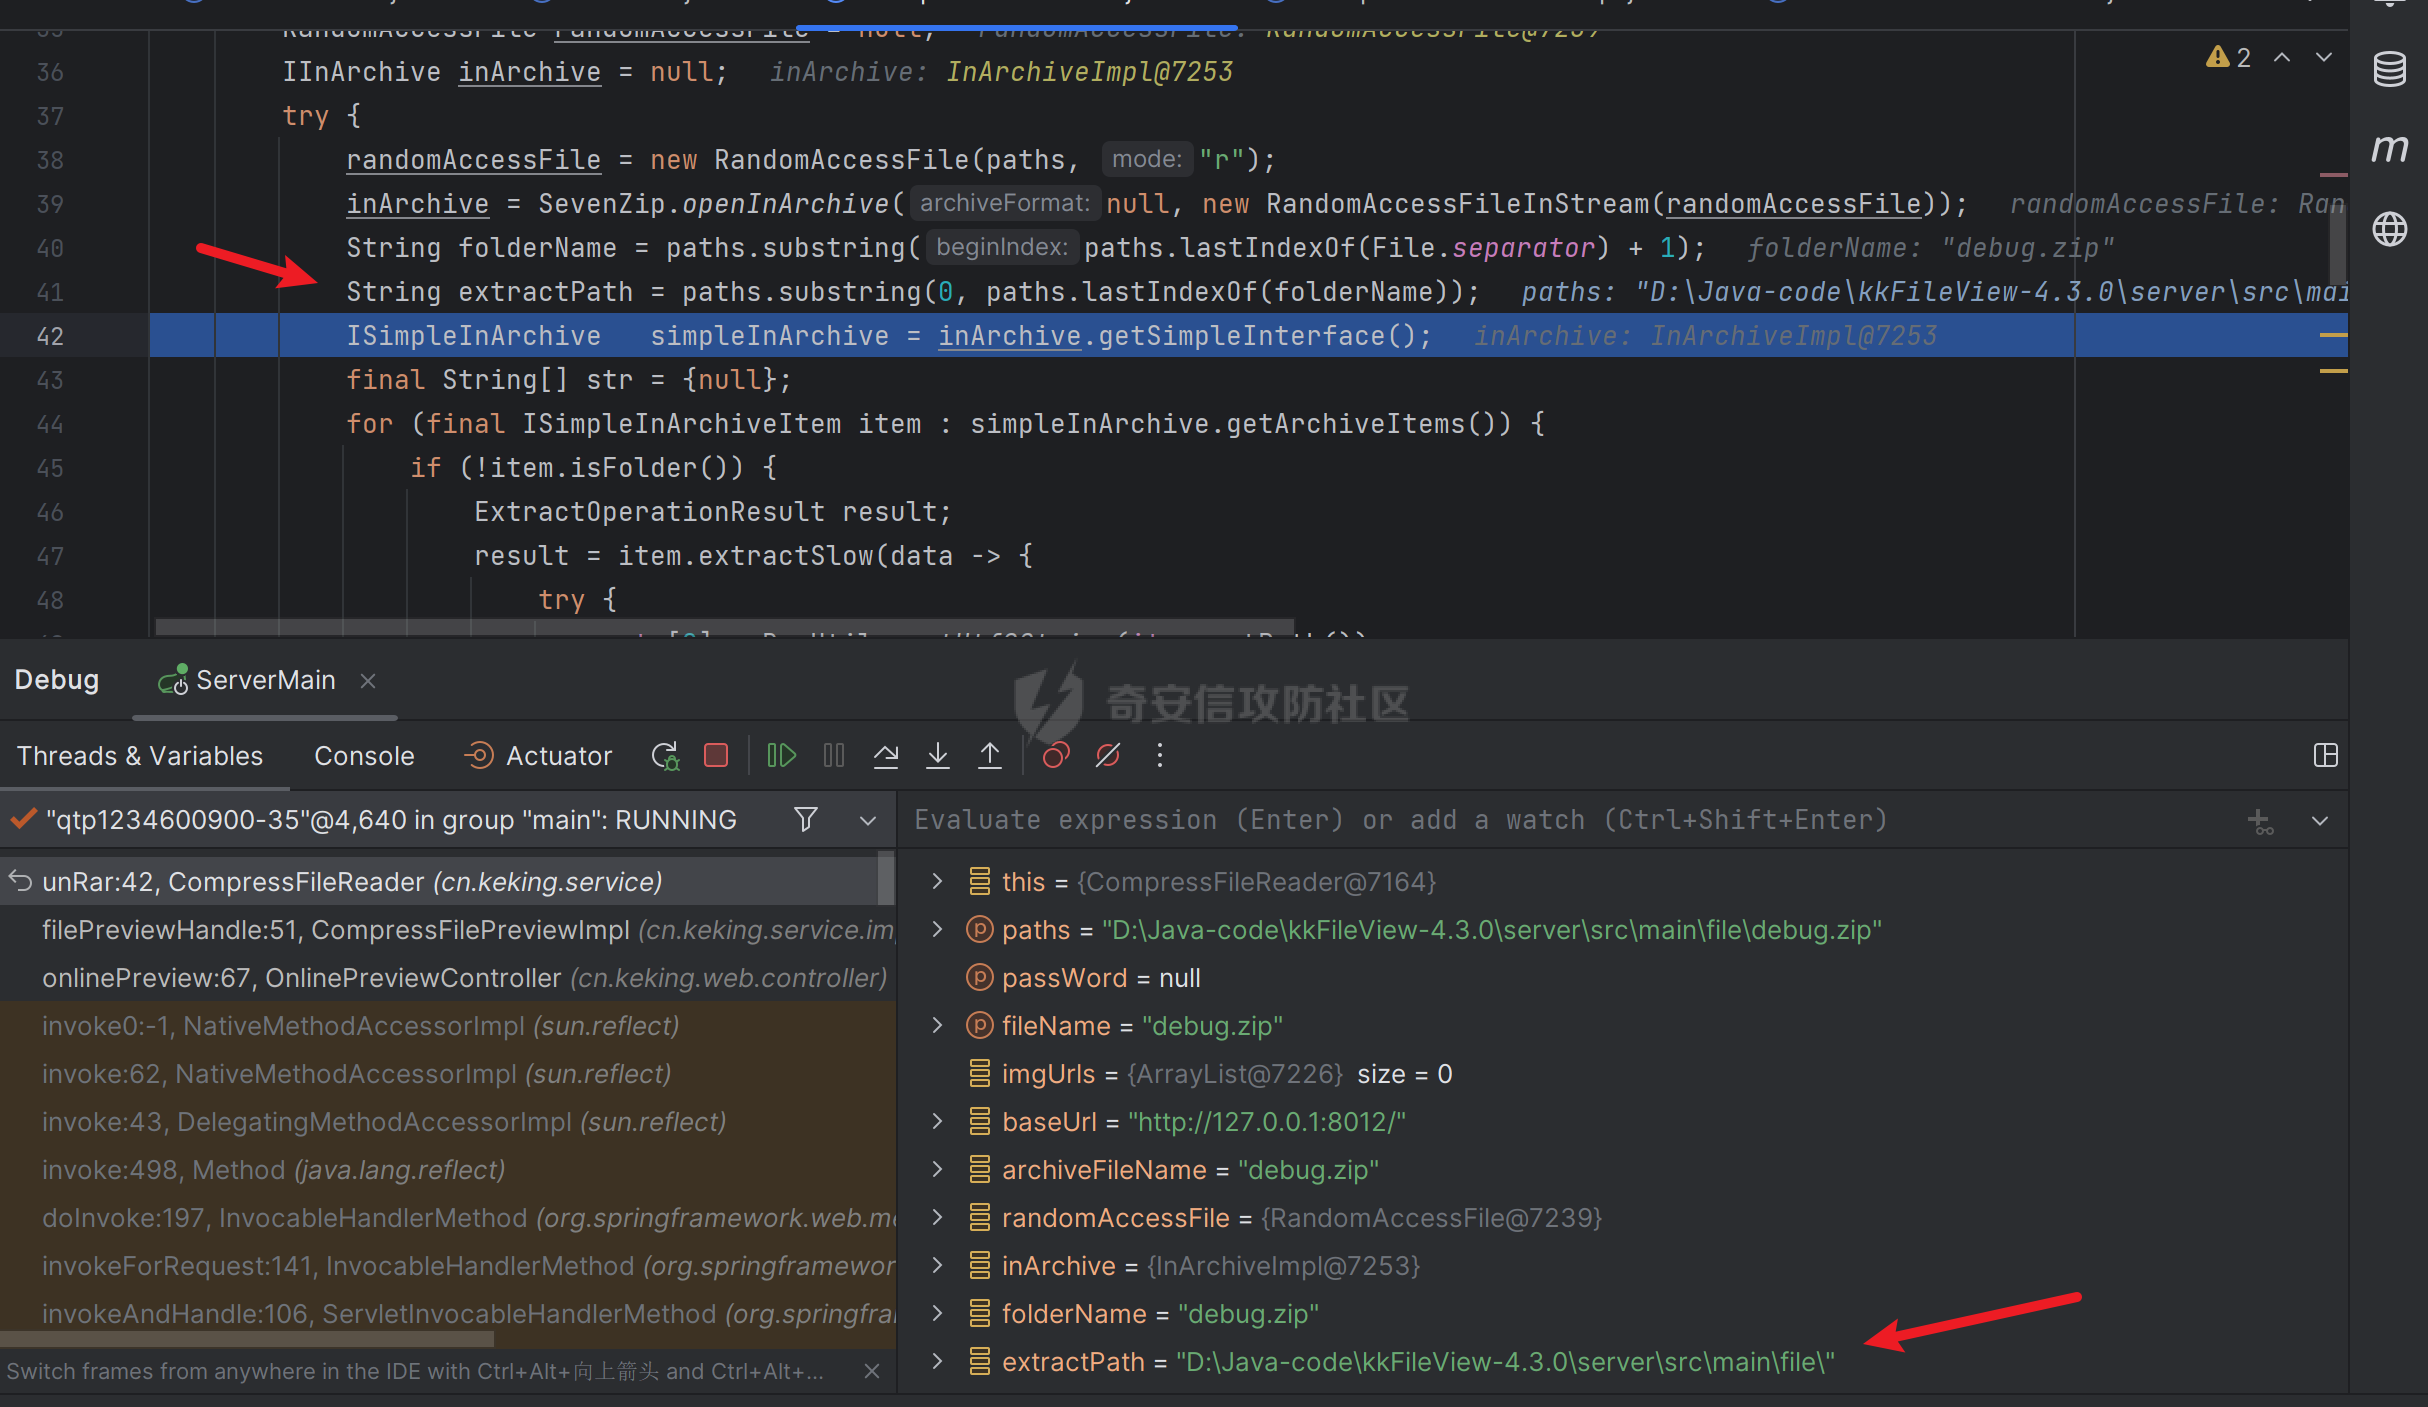Expand the baseUrl variable node
Image resolution: width=2428 pixels, height=1407 pixels.
(x=937, y=1121)
